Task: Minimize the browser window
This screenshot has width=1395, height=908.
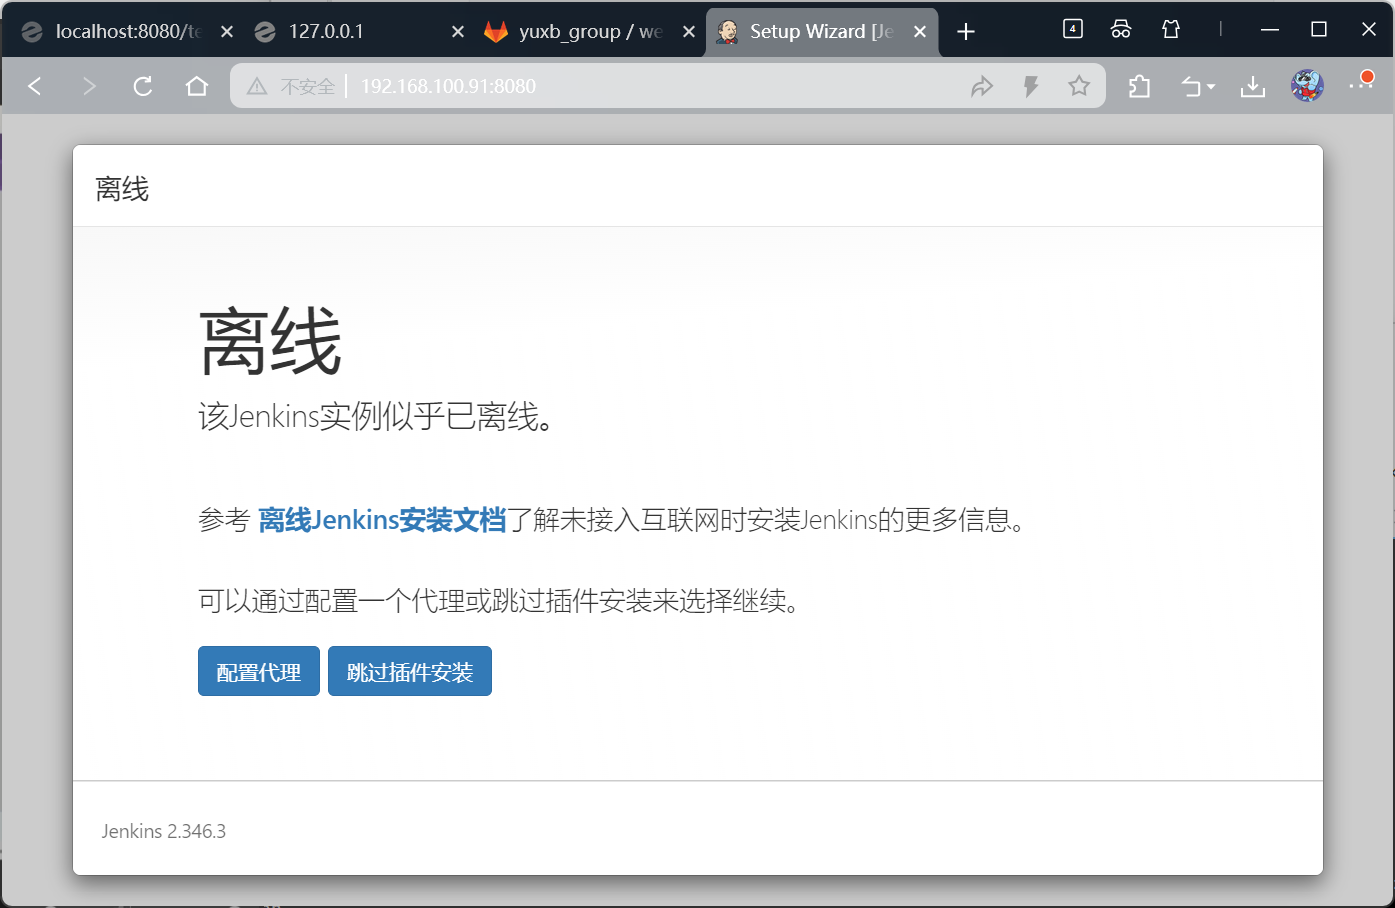Action: point(1270,30)
